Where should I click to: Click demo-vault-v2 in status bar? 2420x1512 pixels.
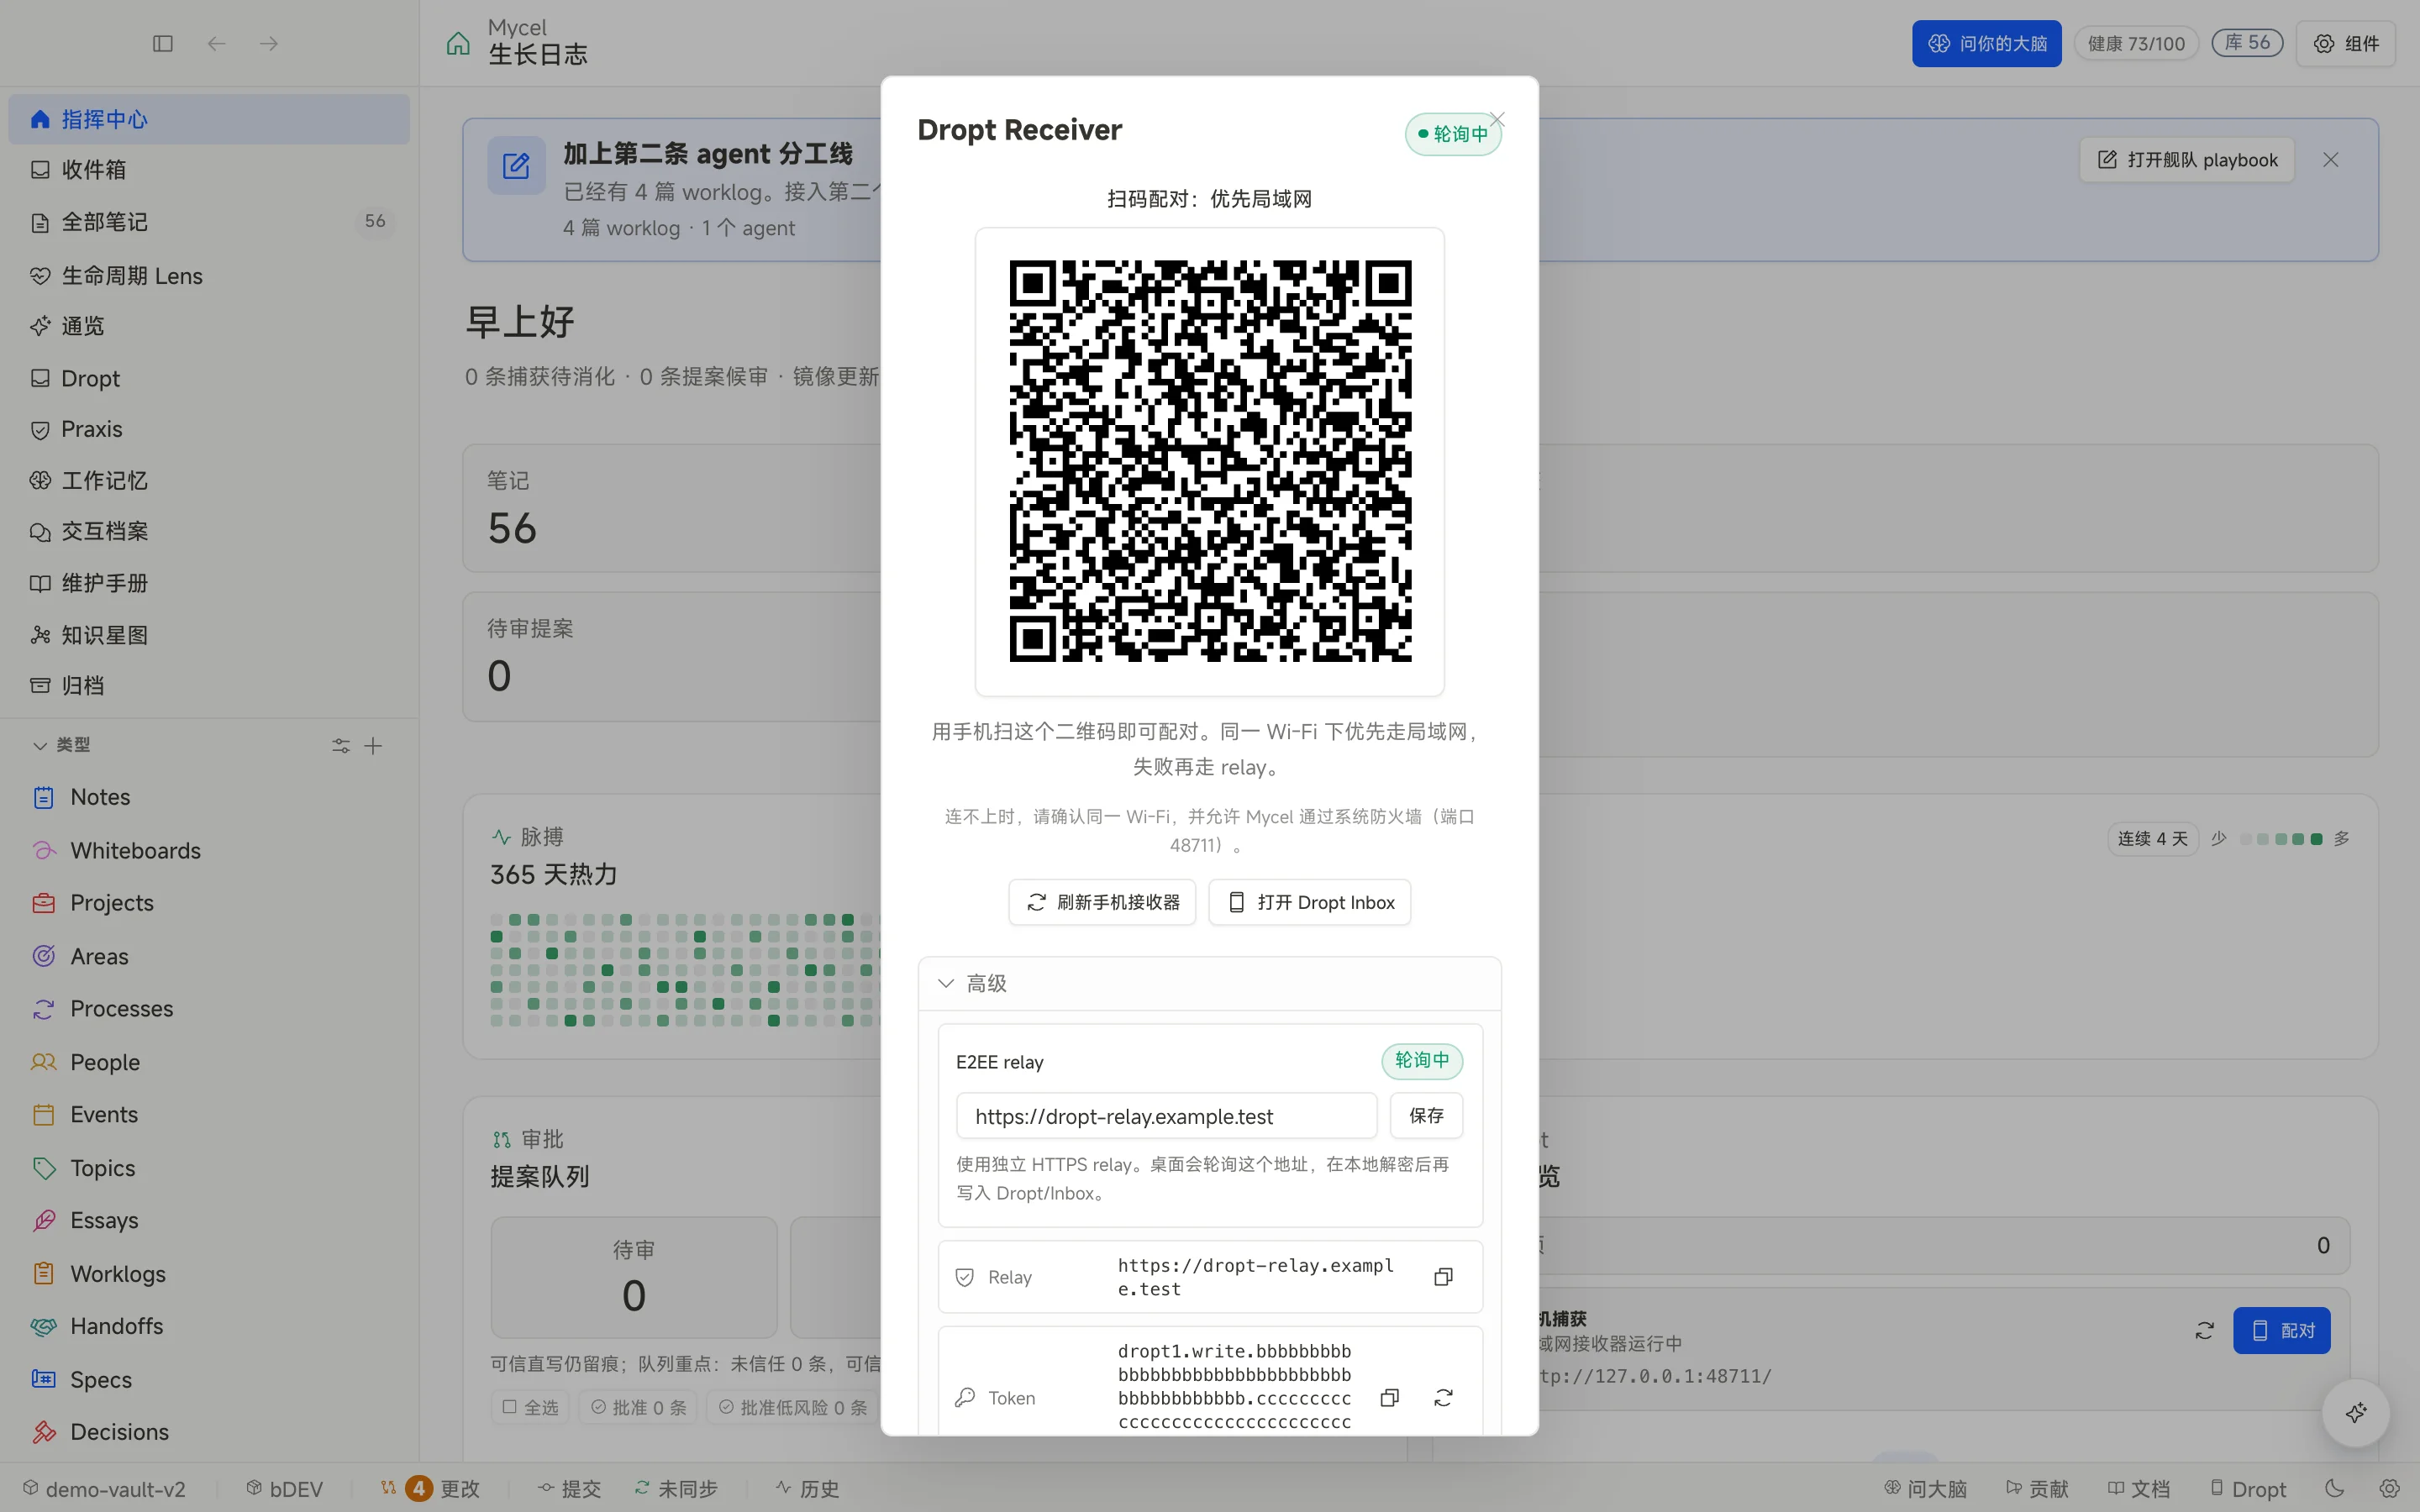tap(104, 1489)
